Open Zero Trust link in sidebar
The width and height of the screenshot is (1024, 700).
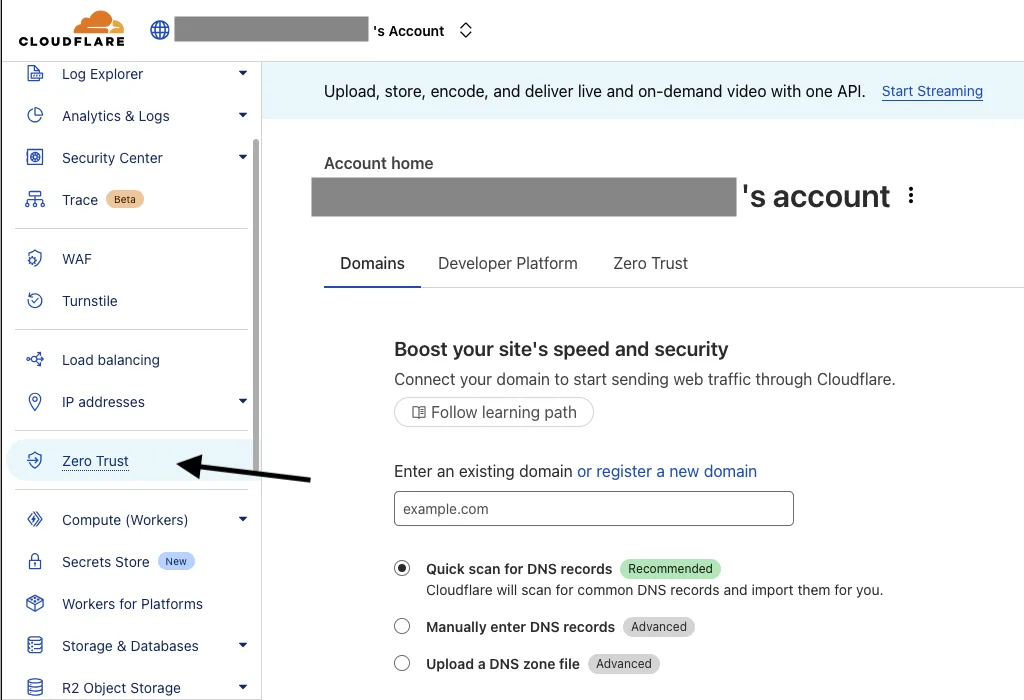coord(95,461)
